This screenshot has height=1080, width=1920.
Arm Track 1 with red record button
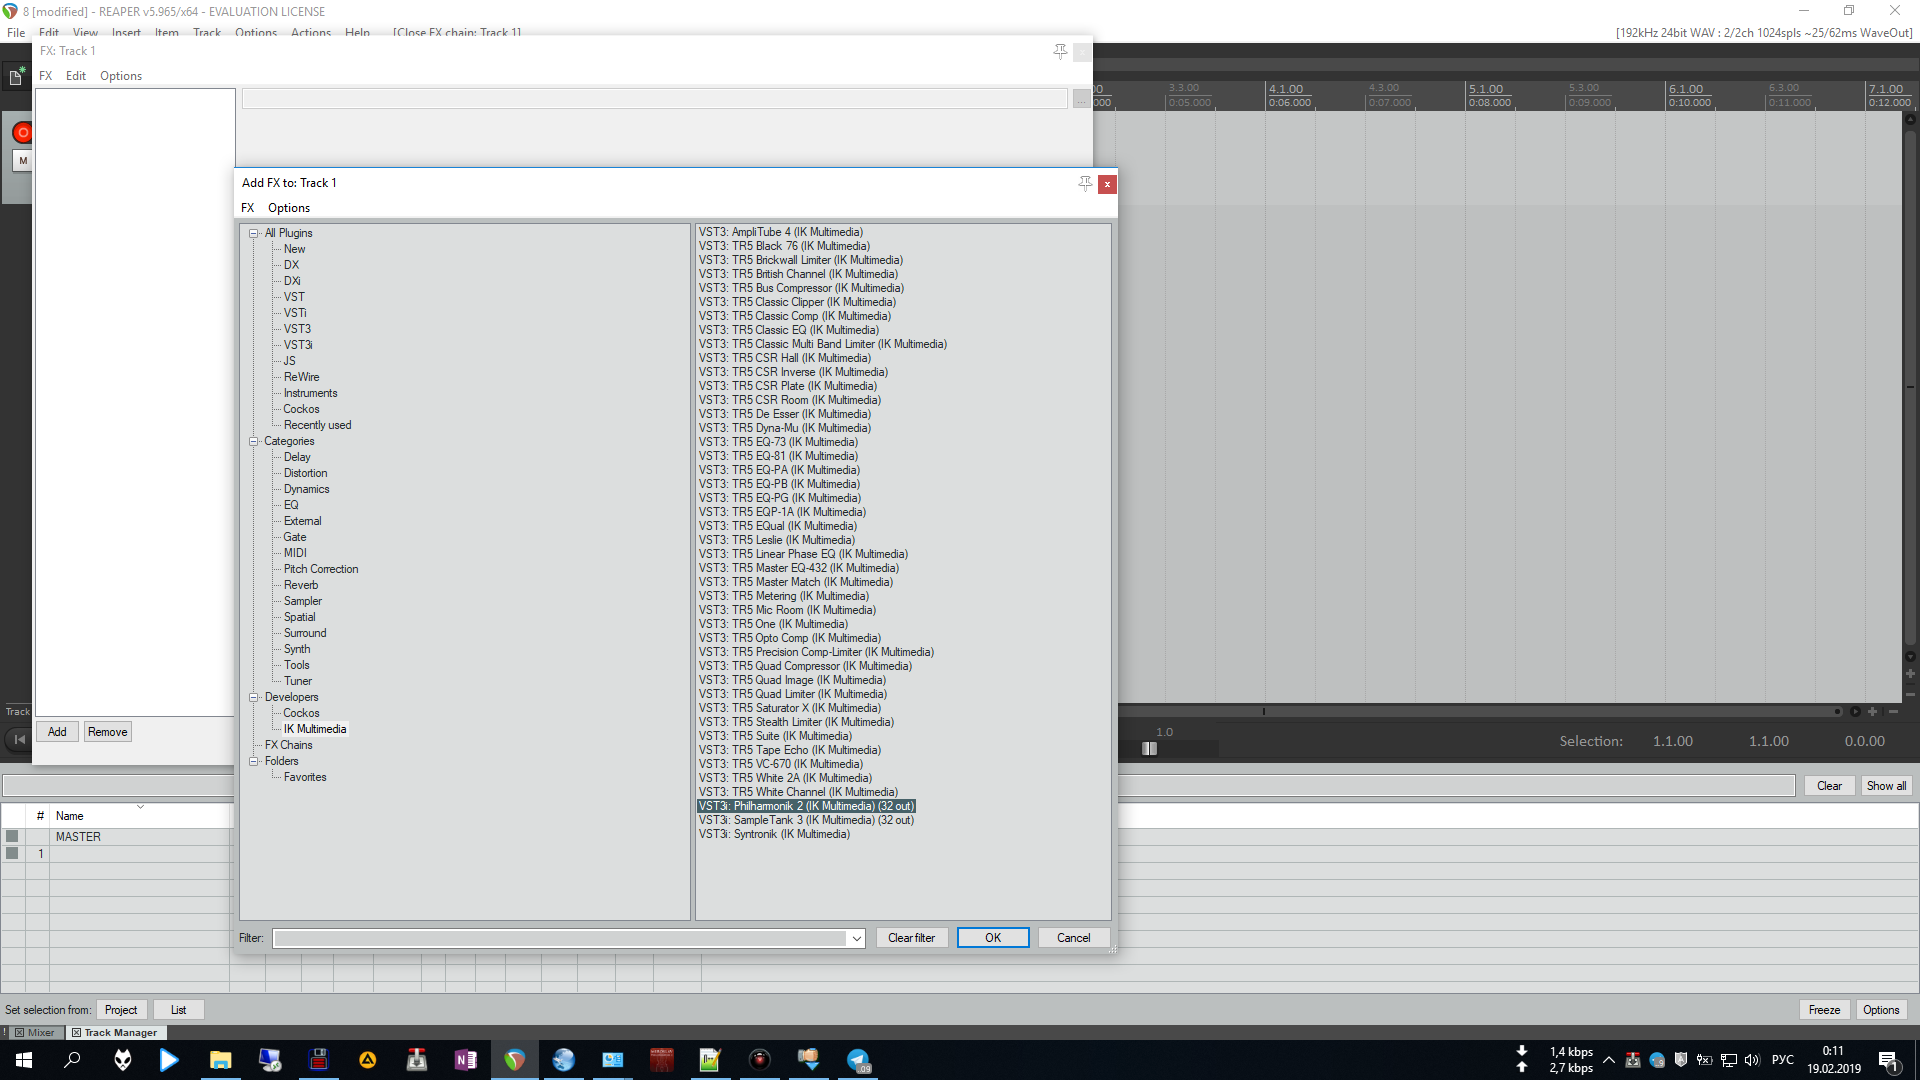tap(22, 133)
